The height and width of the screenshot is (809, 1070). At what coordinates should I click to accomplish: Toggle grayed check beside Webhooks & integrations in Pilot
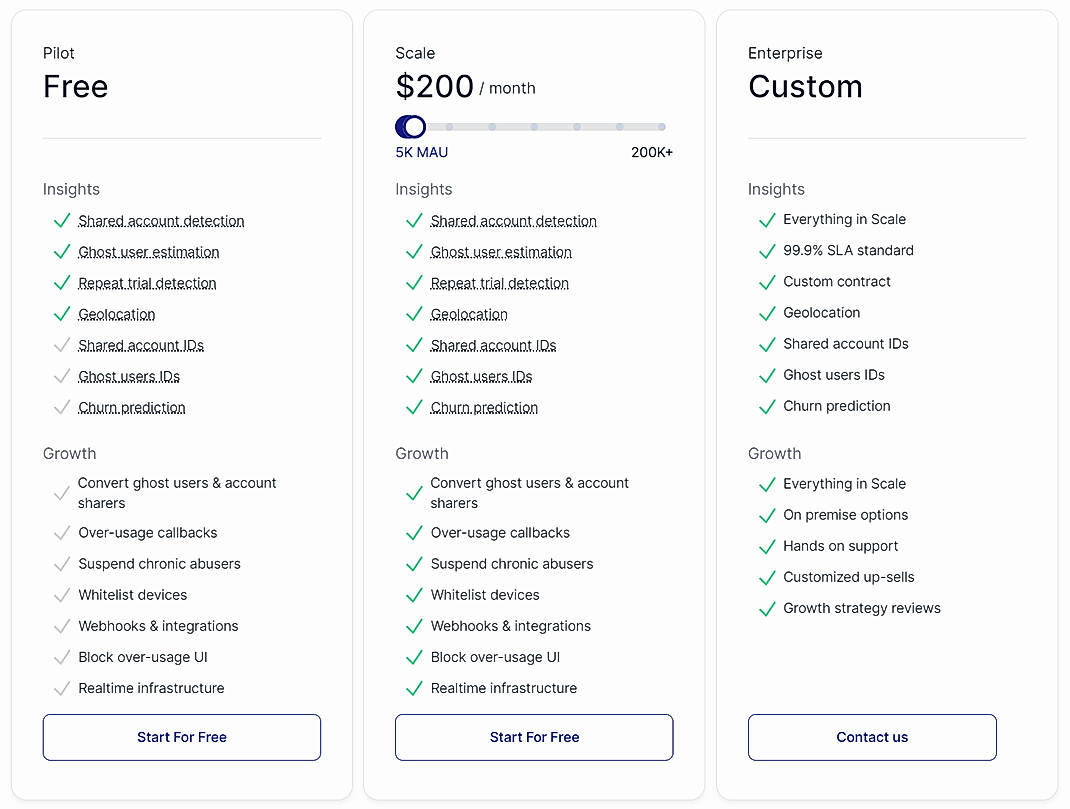pos(61,626)
